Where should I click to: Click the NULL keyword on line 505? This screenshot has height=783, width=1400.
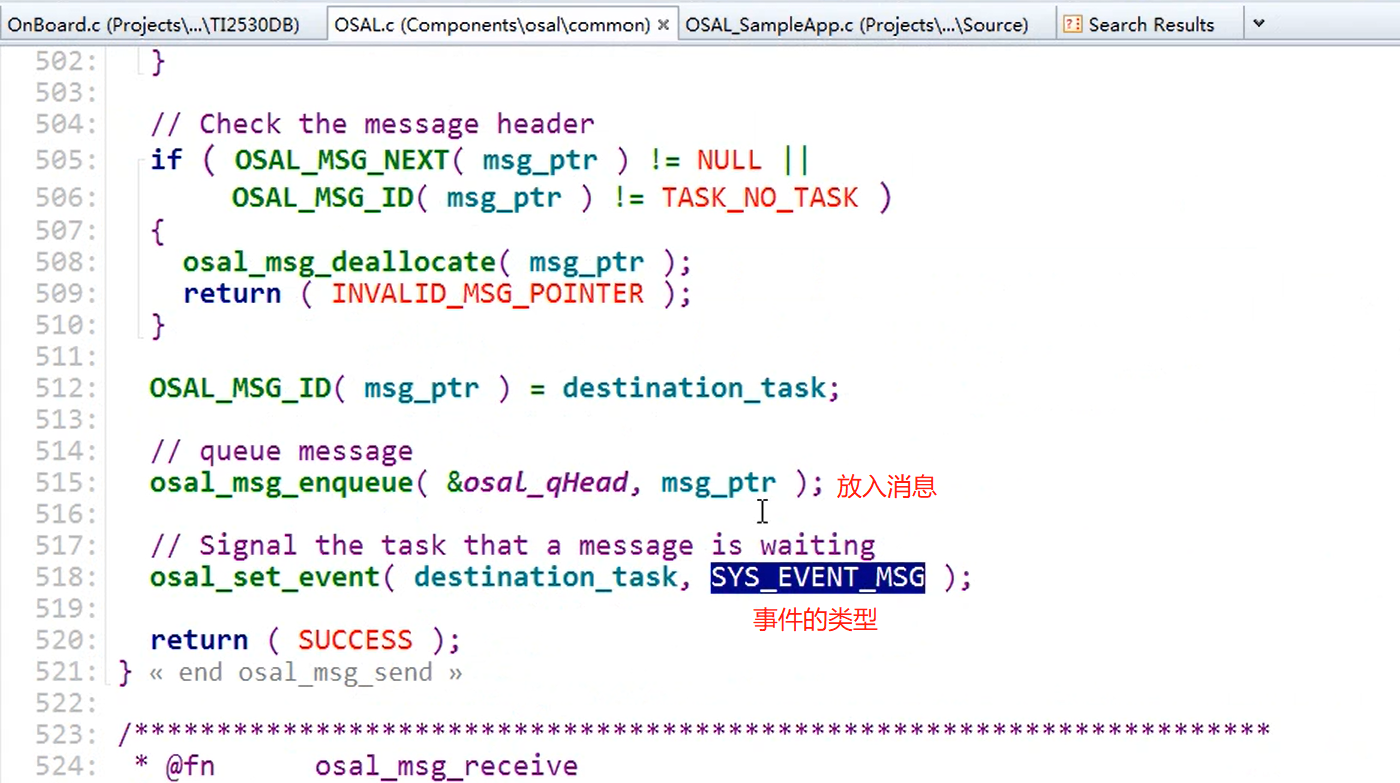pyautogui.click(x=729, y=160)
